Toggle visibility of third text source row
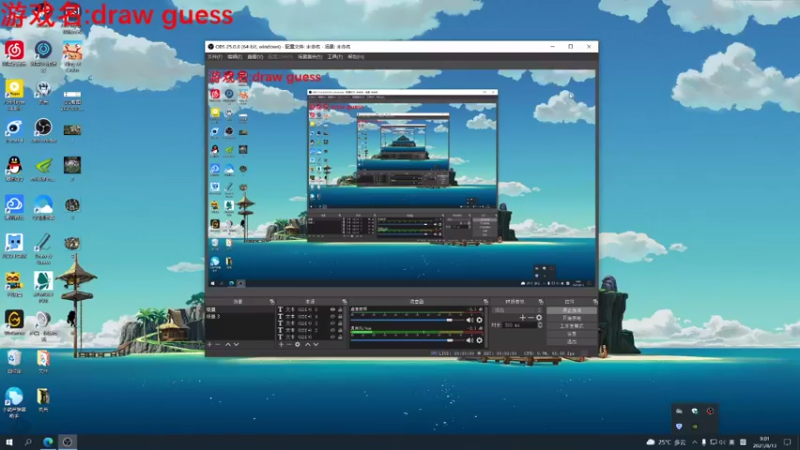800x450 pixels. [333, 323]
